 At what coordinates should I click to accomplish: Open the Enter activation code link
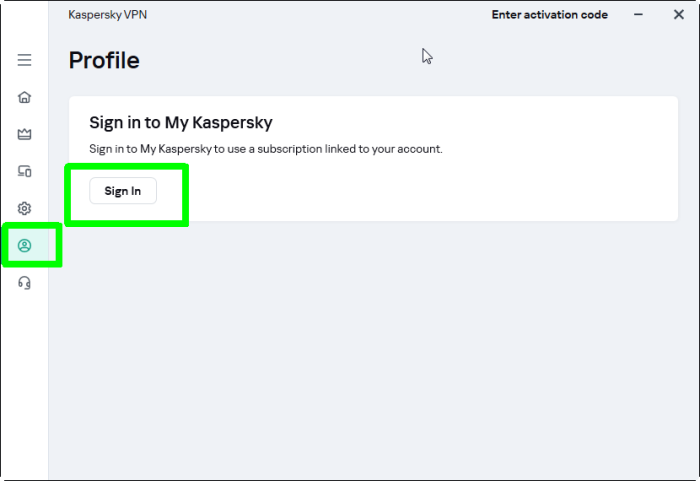pyautogui.click(x=549, y=15)
